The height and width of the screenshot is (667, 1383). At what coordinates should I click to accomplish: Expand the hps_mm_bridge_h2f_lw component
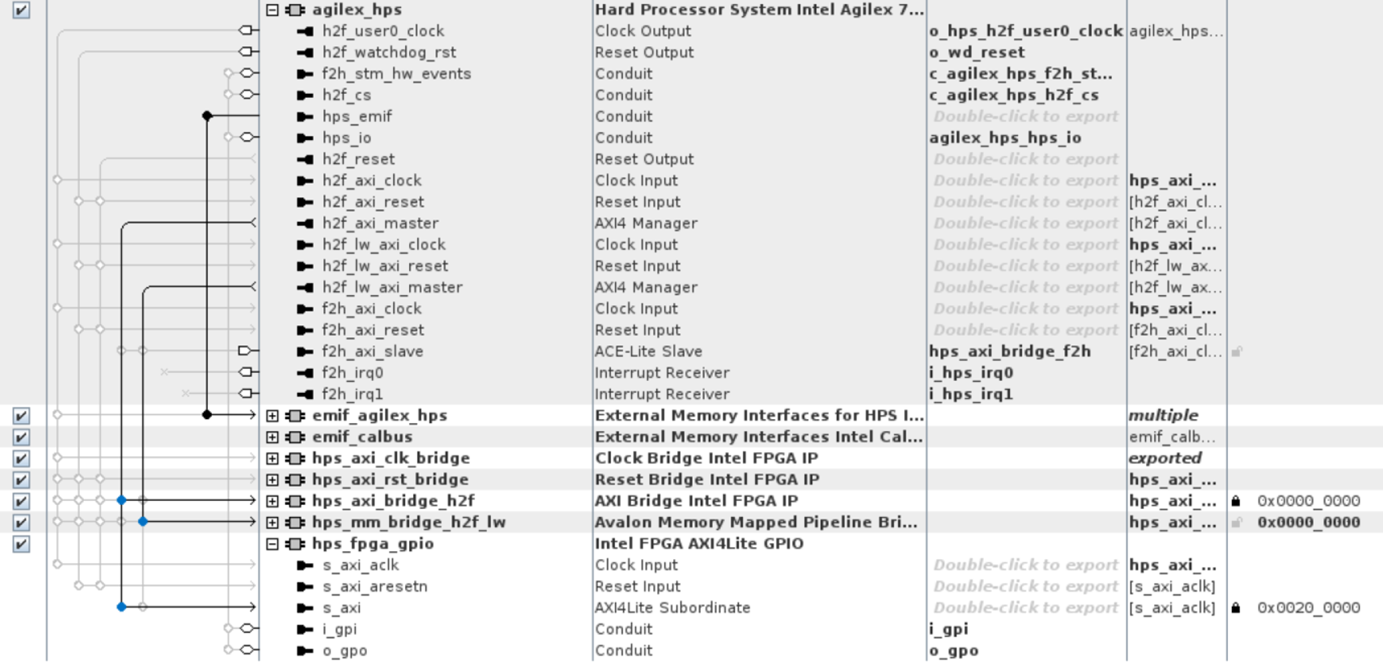[x=272, y=522]
